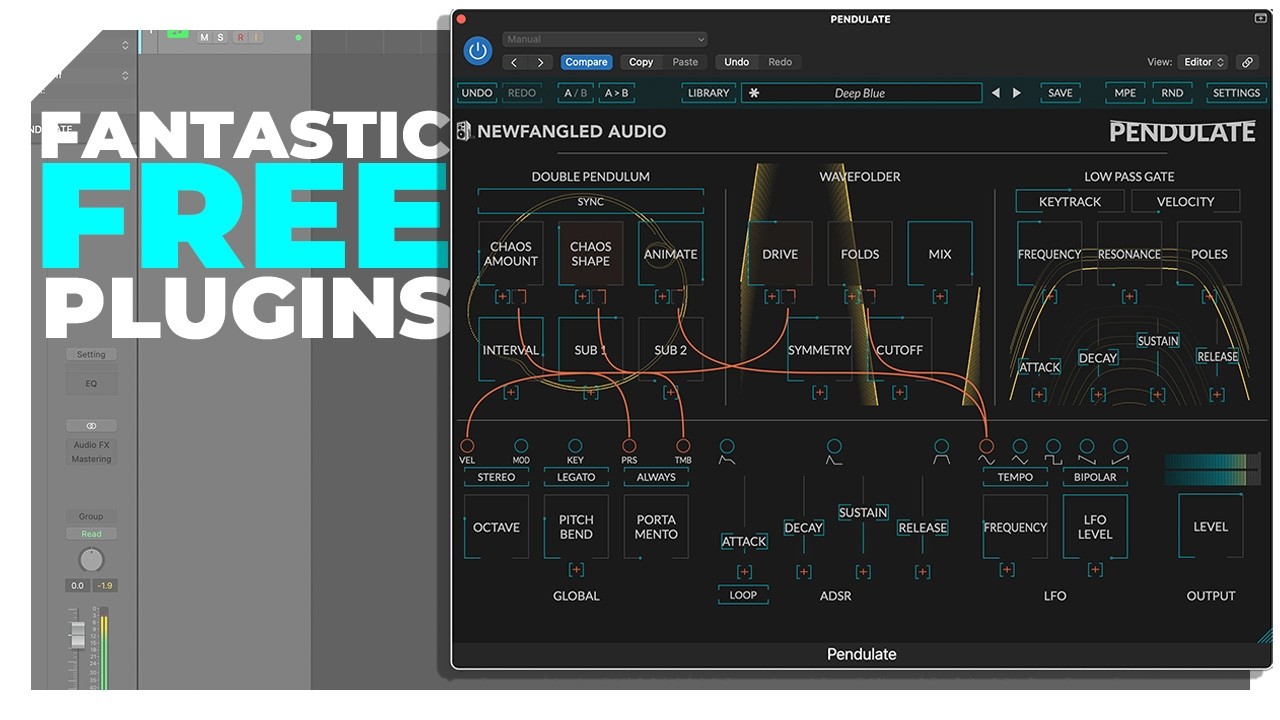Enable TEMPO sync for the LFO

(x=1015, y=477)
